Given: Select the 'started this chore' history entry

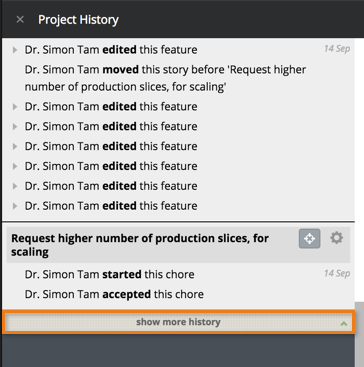Looking at the screenshot, I should coord(109,275).
